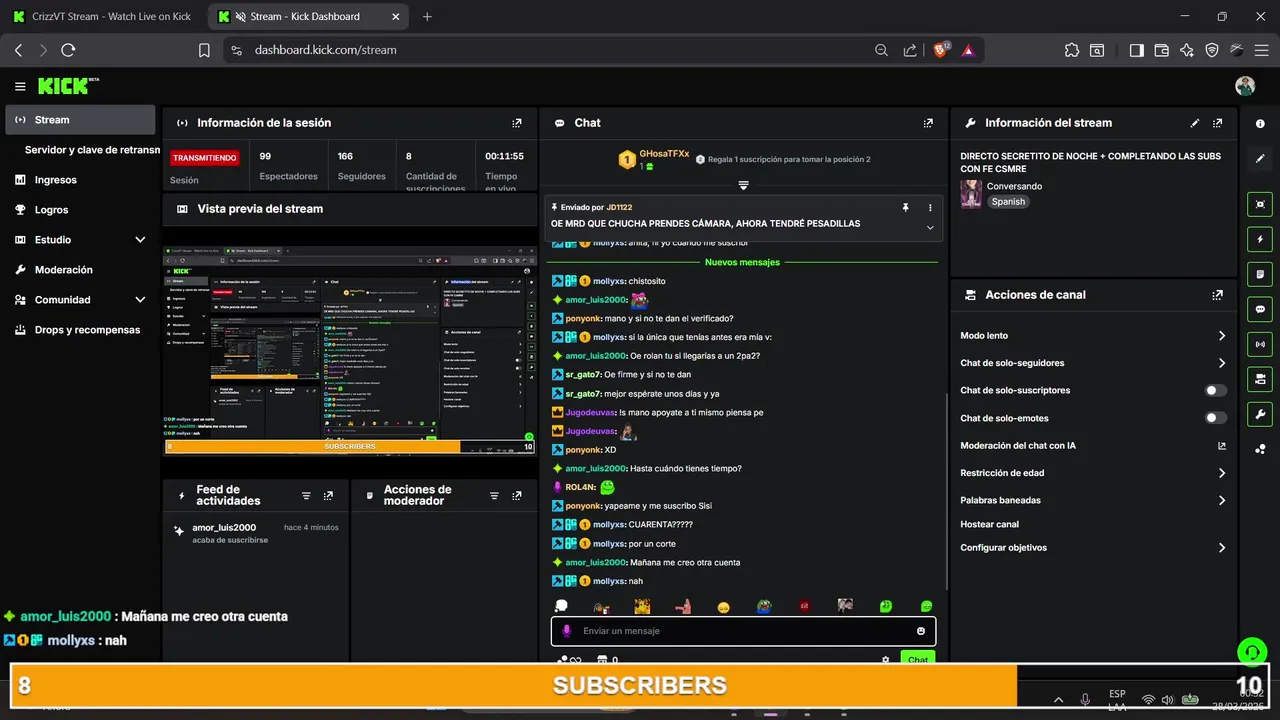This screenshot has height=720, width=1280.
Task: Open the Kick hamburger menu
Action: (x=20, y=87)
